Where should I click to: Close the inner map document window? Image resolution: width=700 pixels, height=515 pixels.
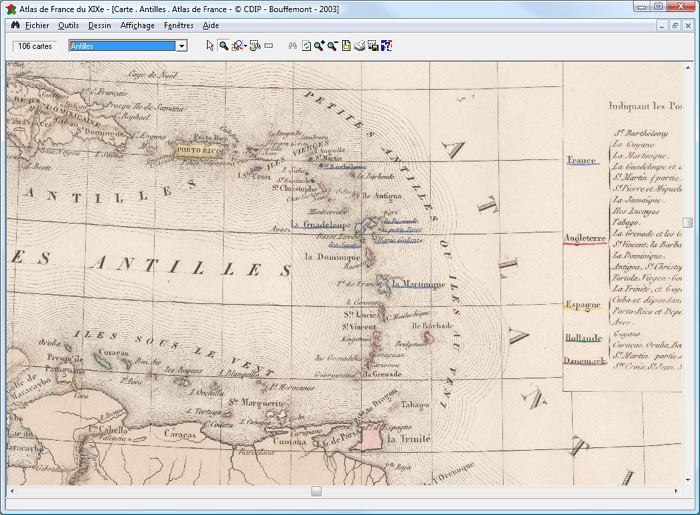click(x=688, y=26)
